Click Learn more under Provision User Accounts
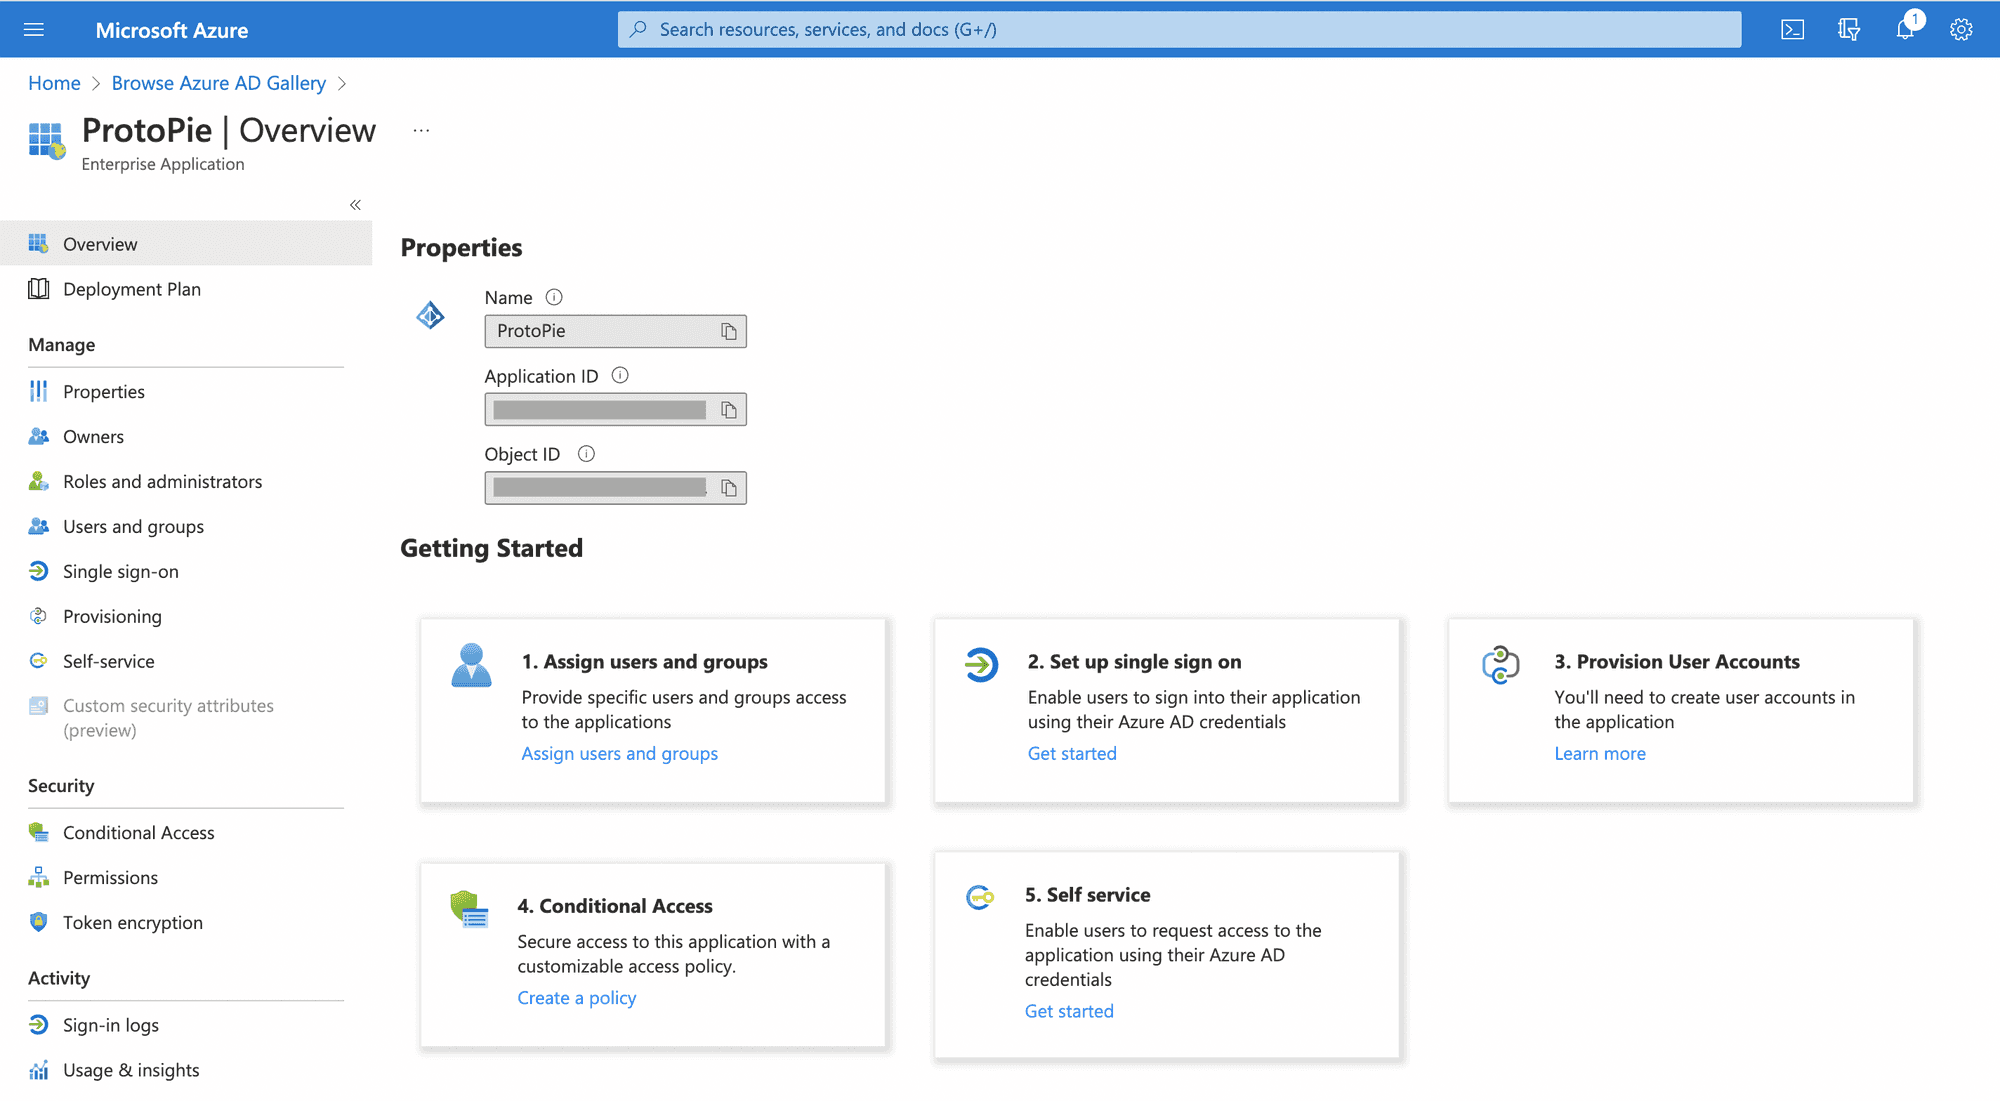2000x1101 pixels. [1600, 753]
